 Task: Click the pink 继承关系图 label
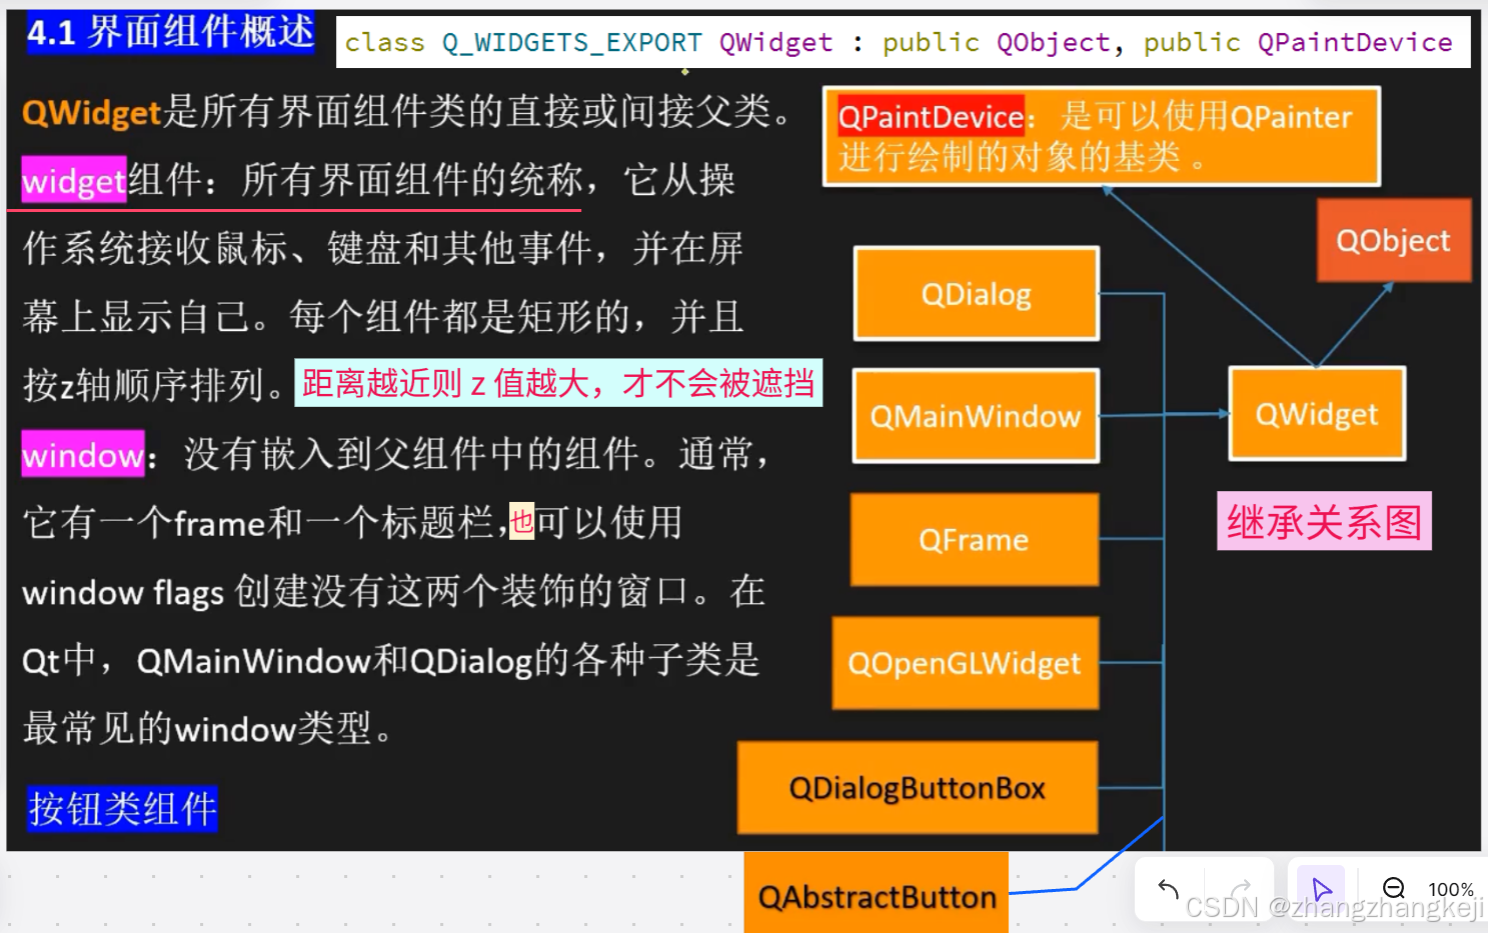1323,521
